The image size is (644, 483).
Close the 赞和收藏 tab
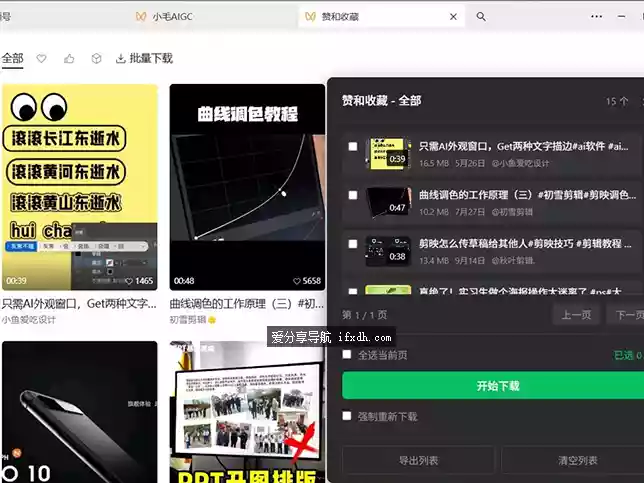(x=453, y=17)
